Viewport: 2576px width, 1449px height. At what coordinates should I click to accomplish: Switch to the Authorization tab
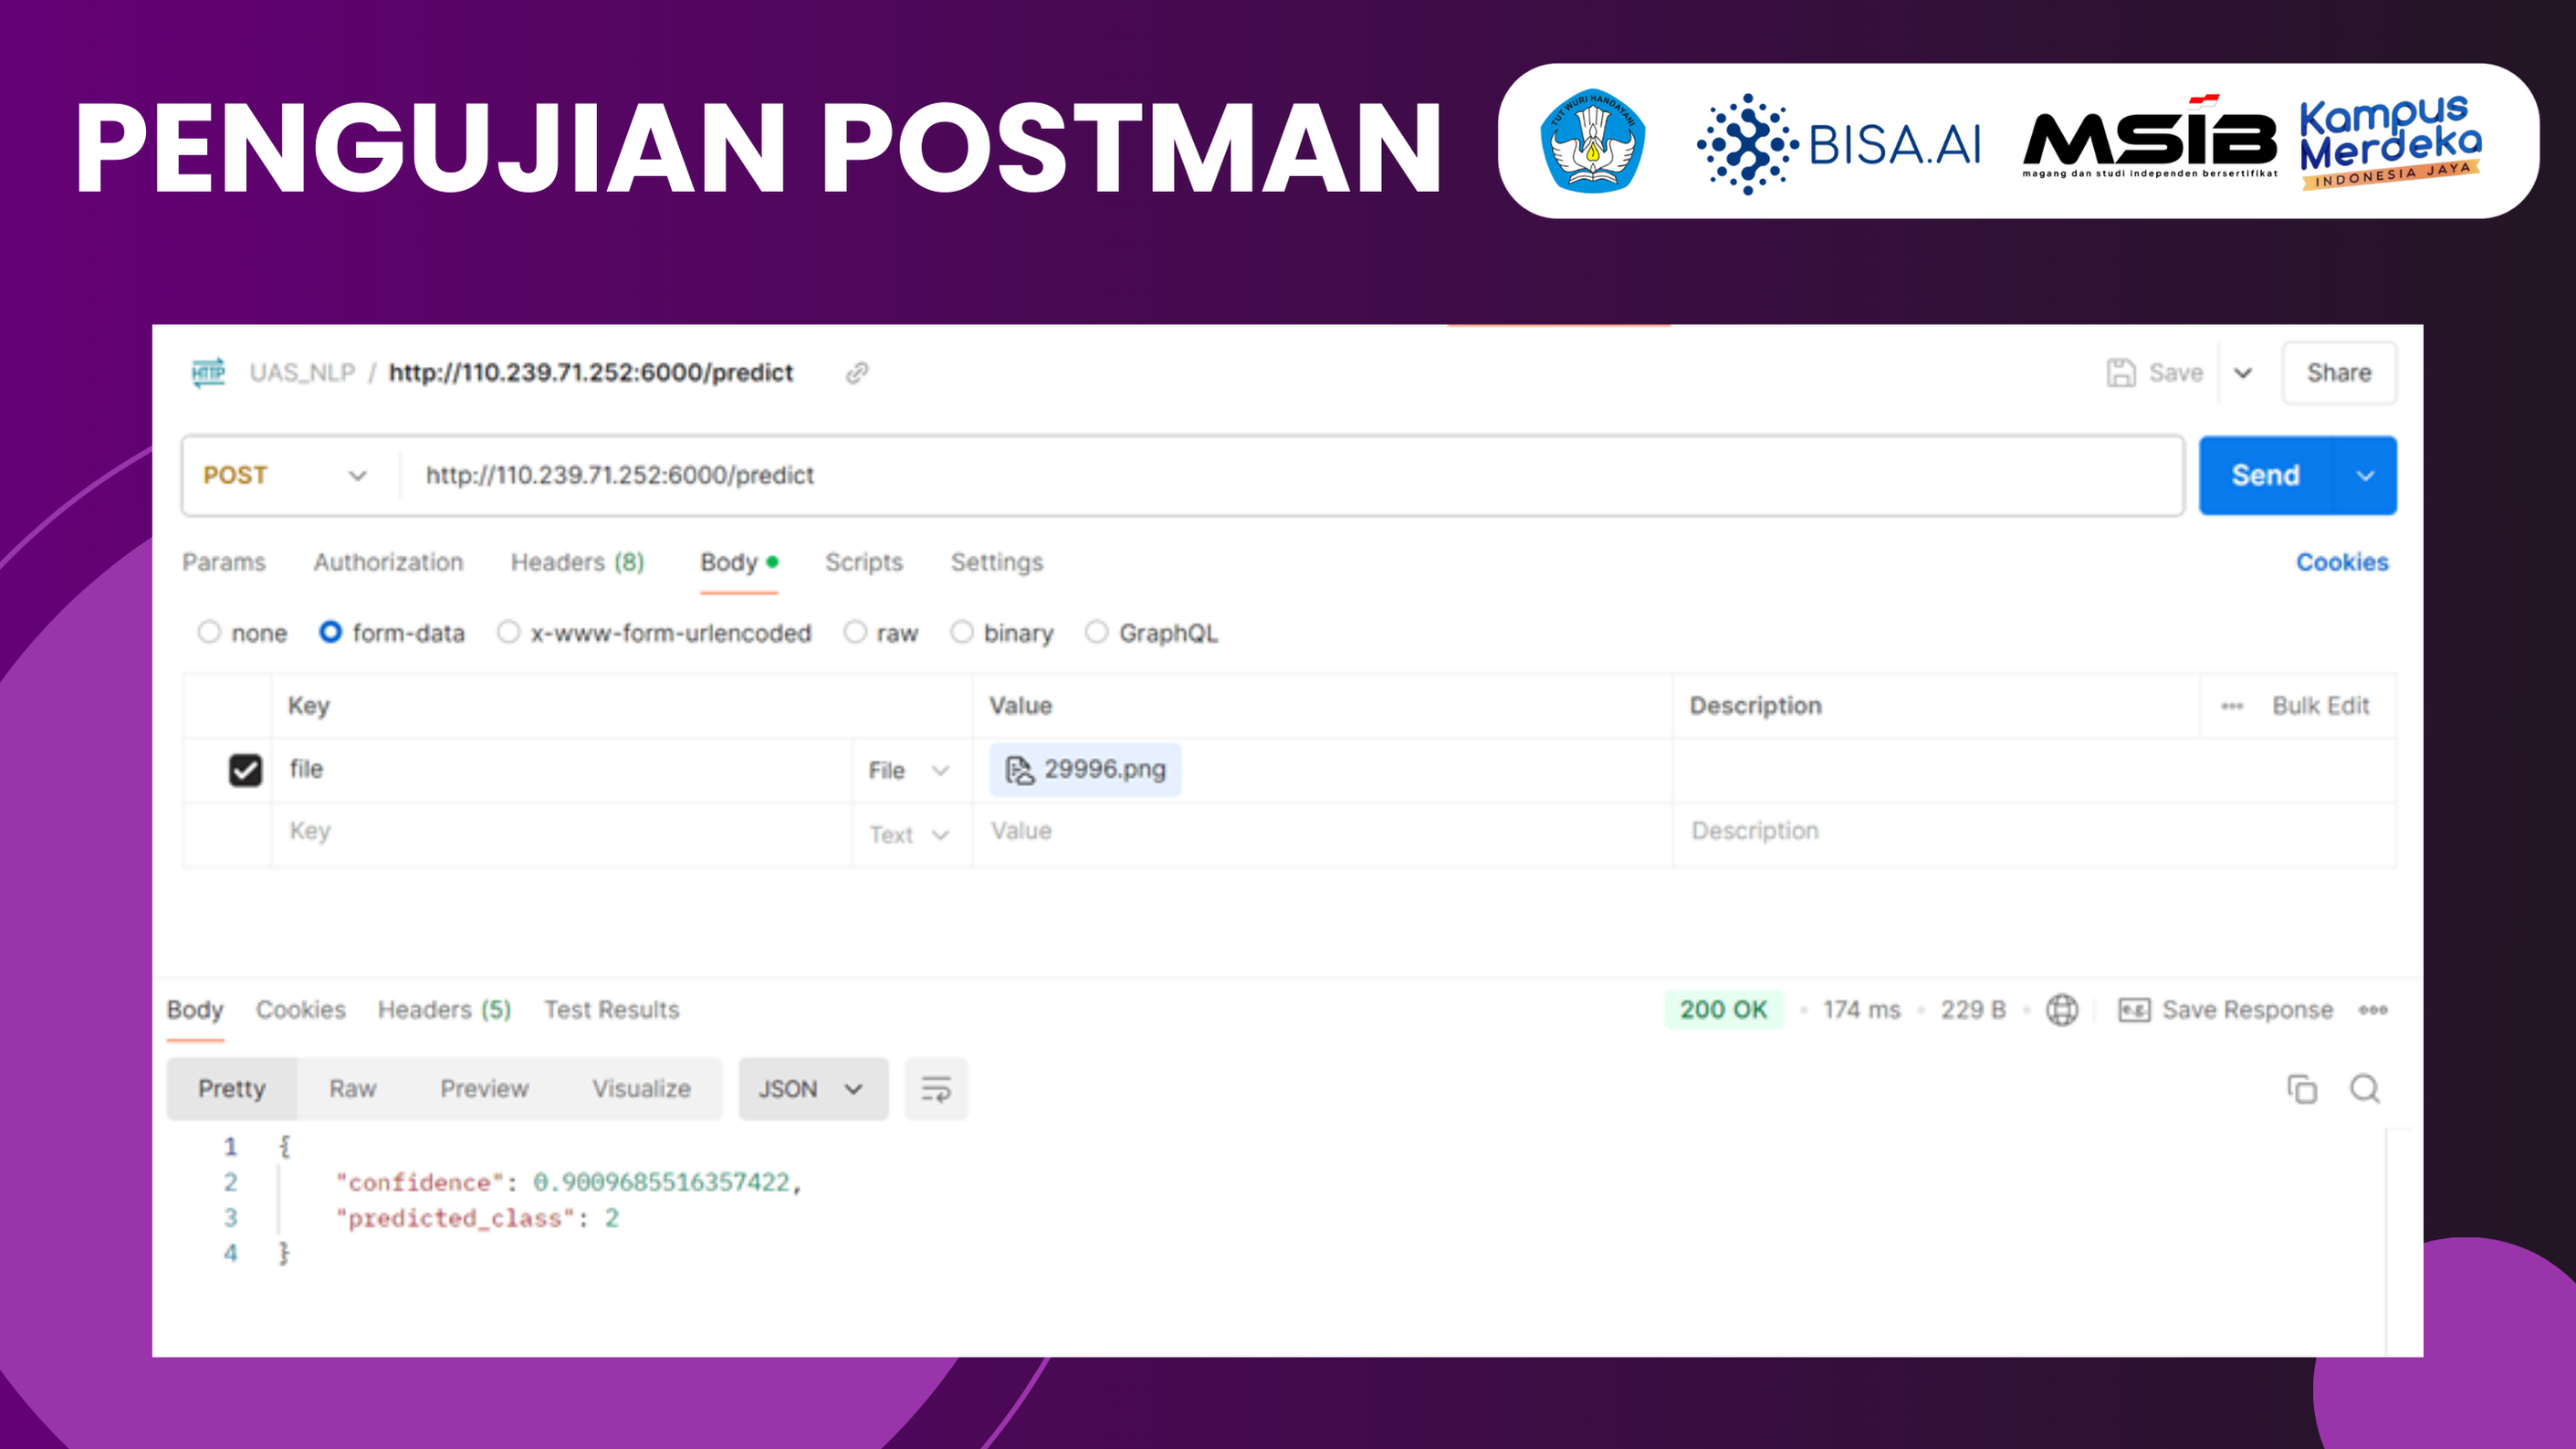tap(388, 562)
